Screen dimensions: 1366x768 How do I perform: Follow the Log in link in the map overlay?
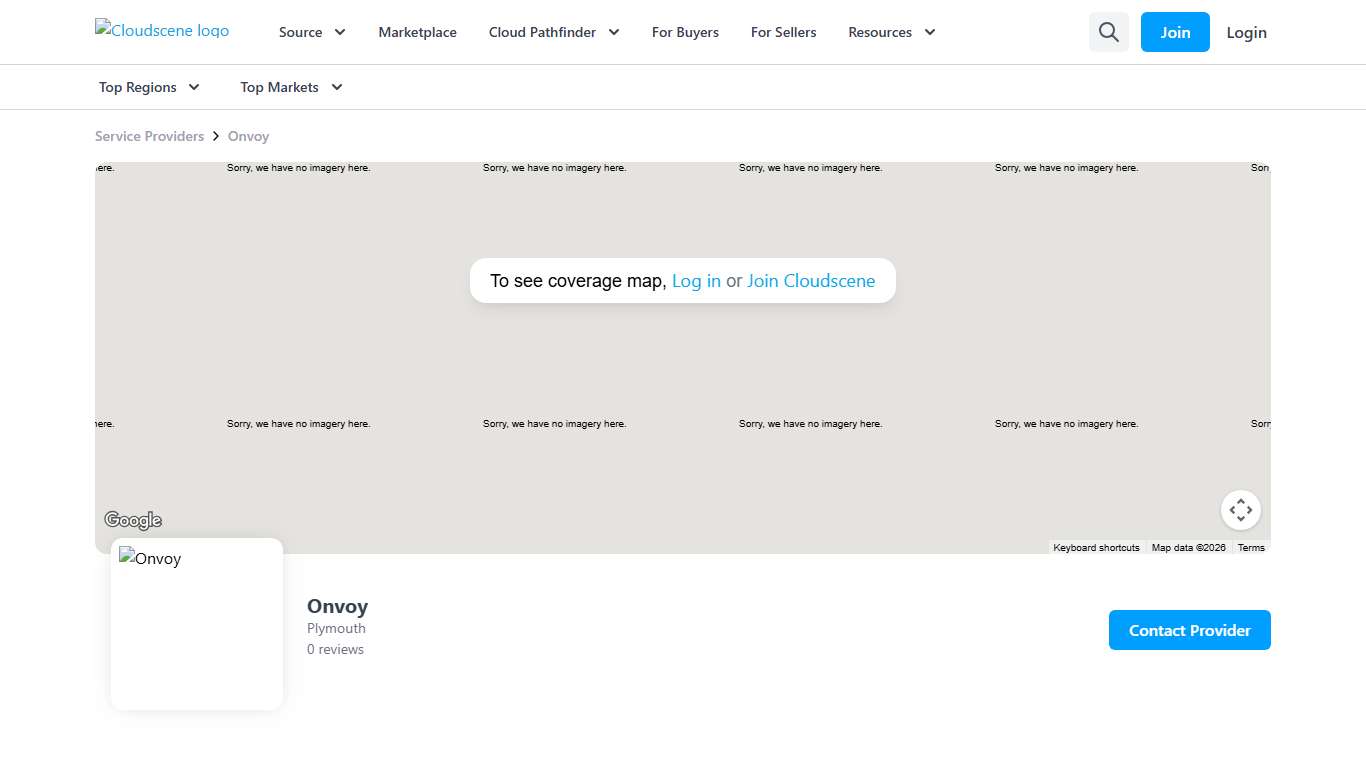coord(696,281)
